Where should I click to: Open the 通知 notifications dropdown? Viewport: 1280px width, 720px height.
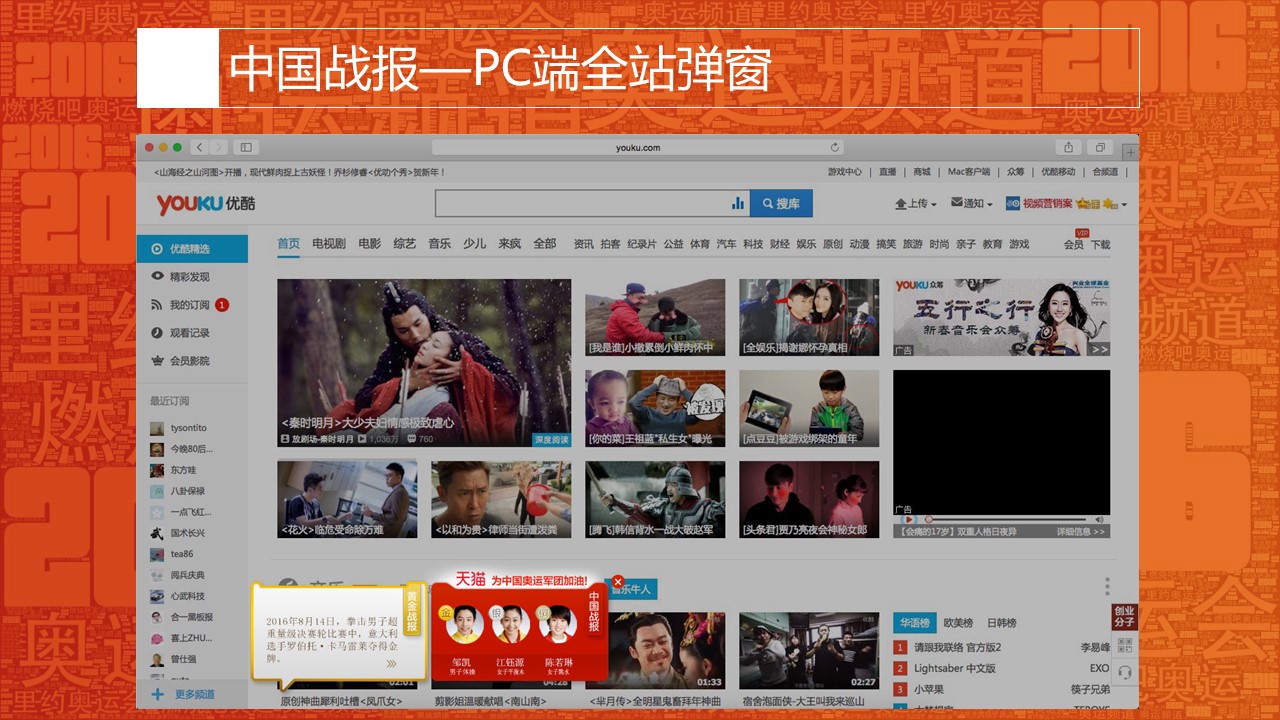click(971, 203)
